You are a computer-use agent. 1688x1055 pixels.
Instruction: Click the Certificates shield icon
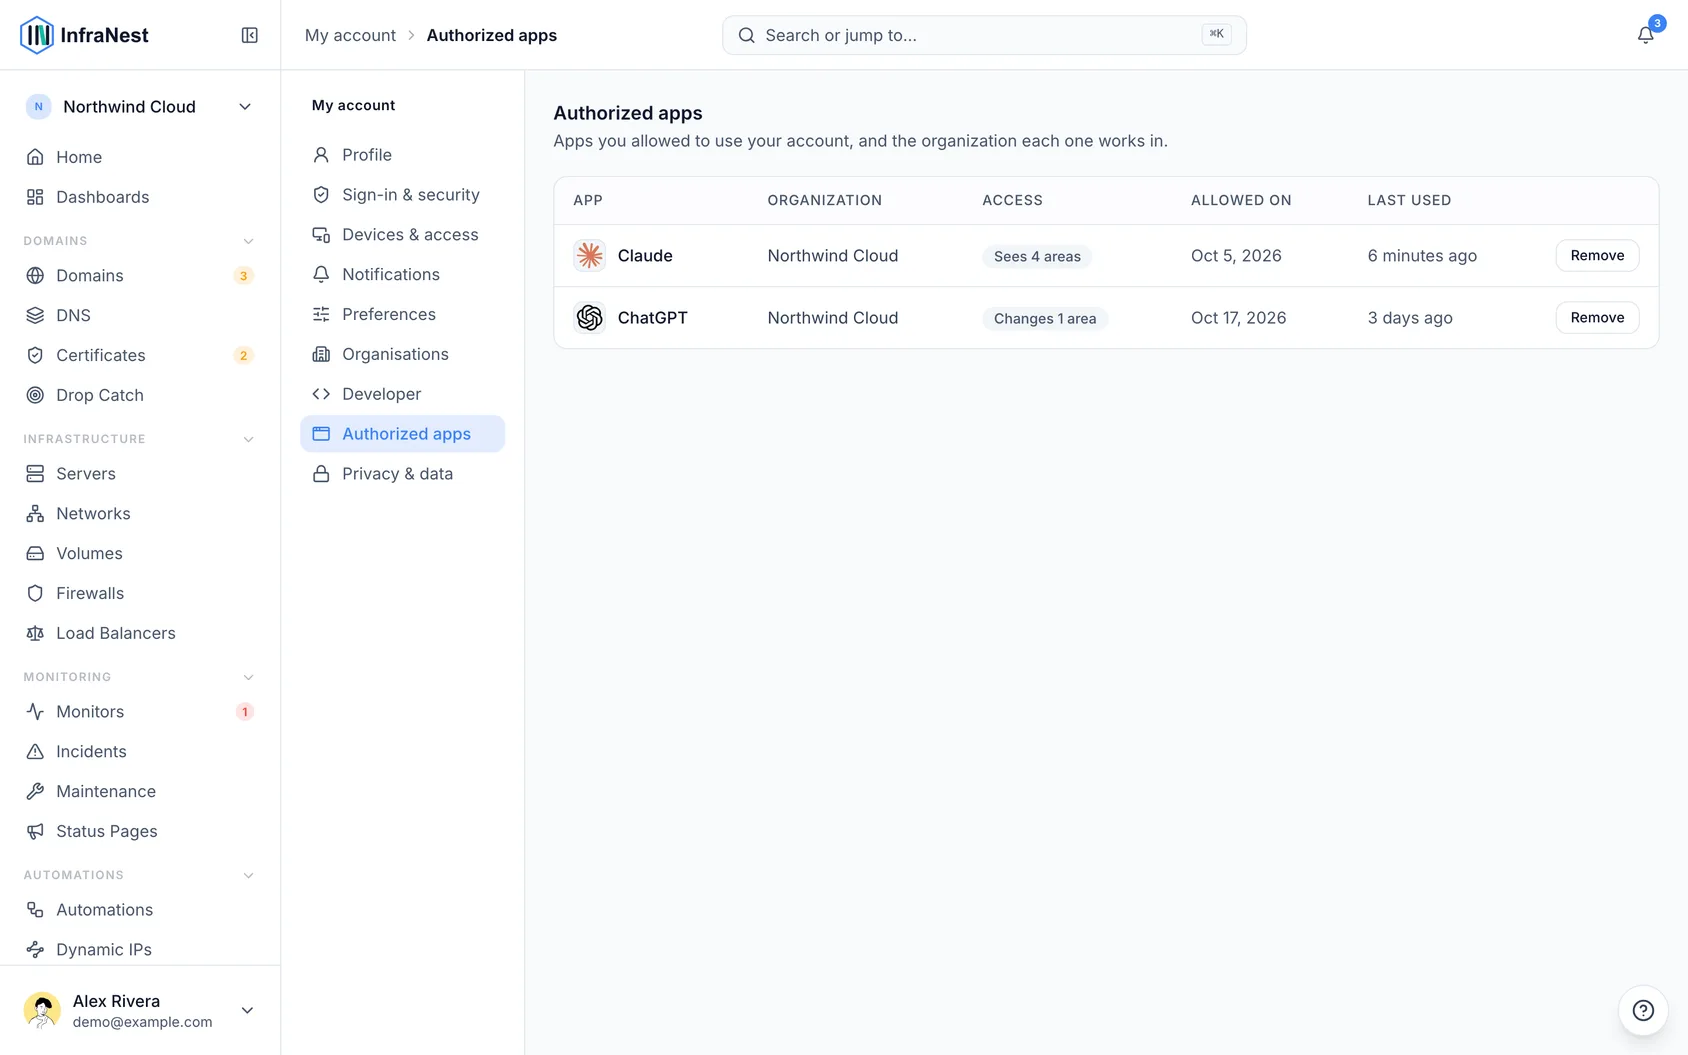click(35, 356)
